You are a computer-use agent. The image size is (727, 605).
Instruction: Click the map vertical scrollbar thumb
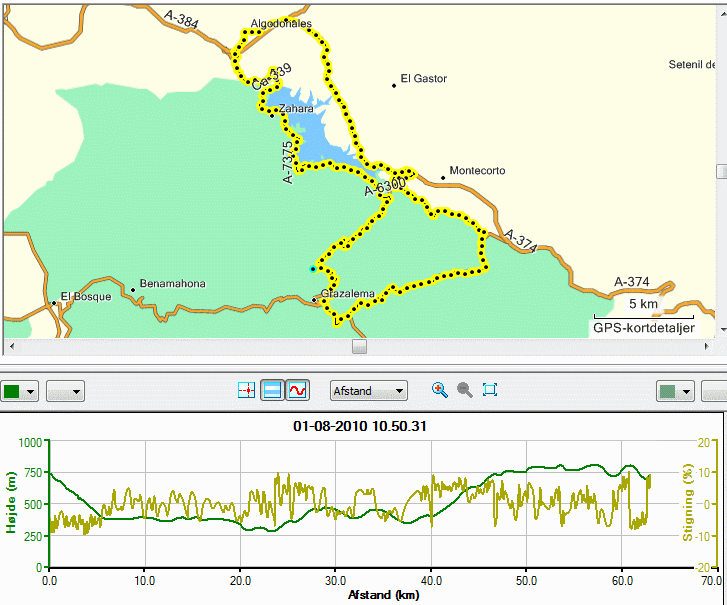click(x=722, y=171)
